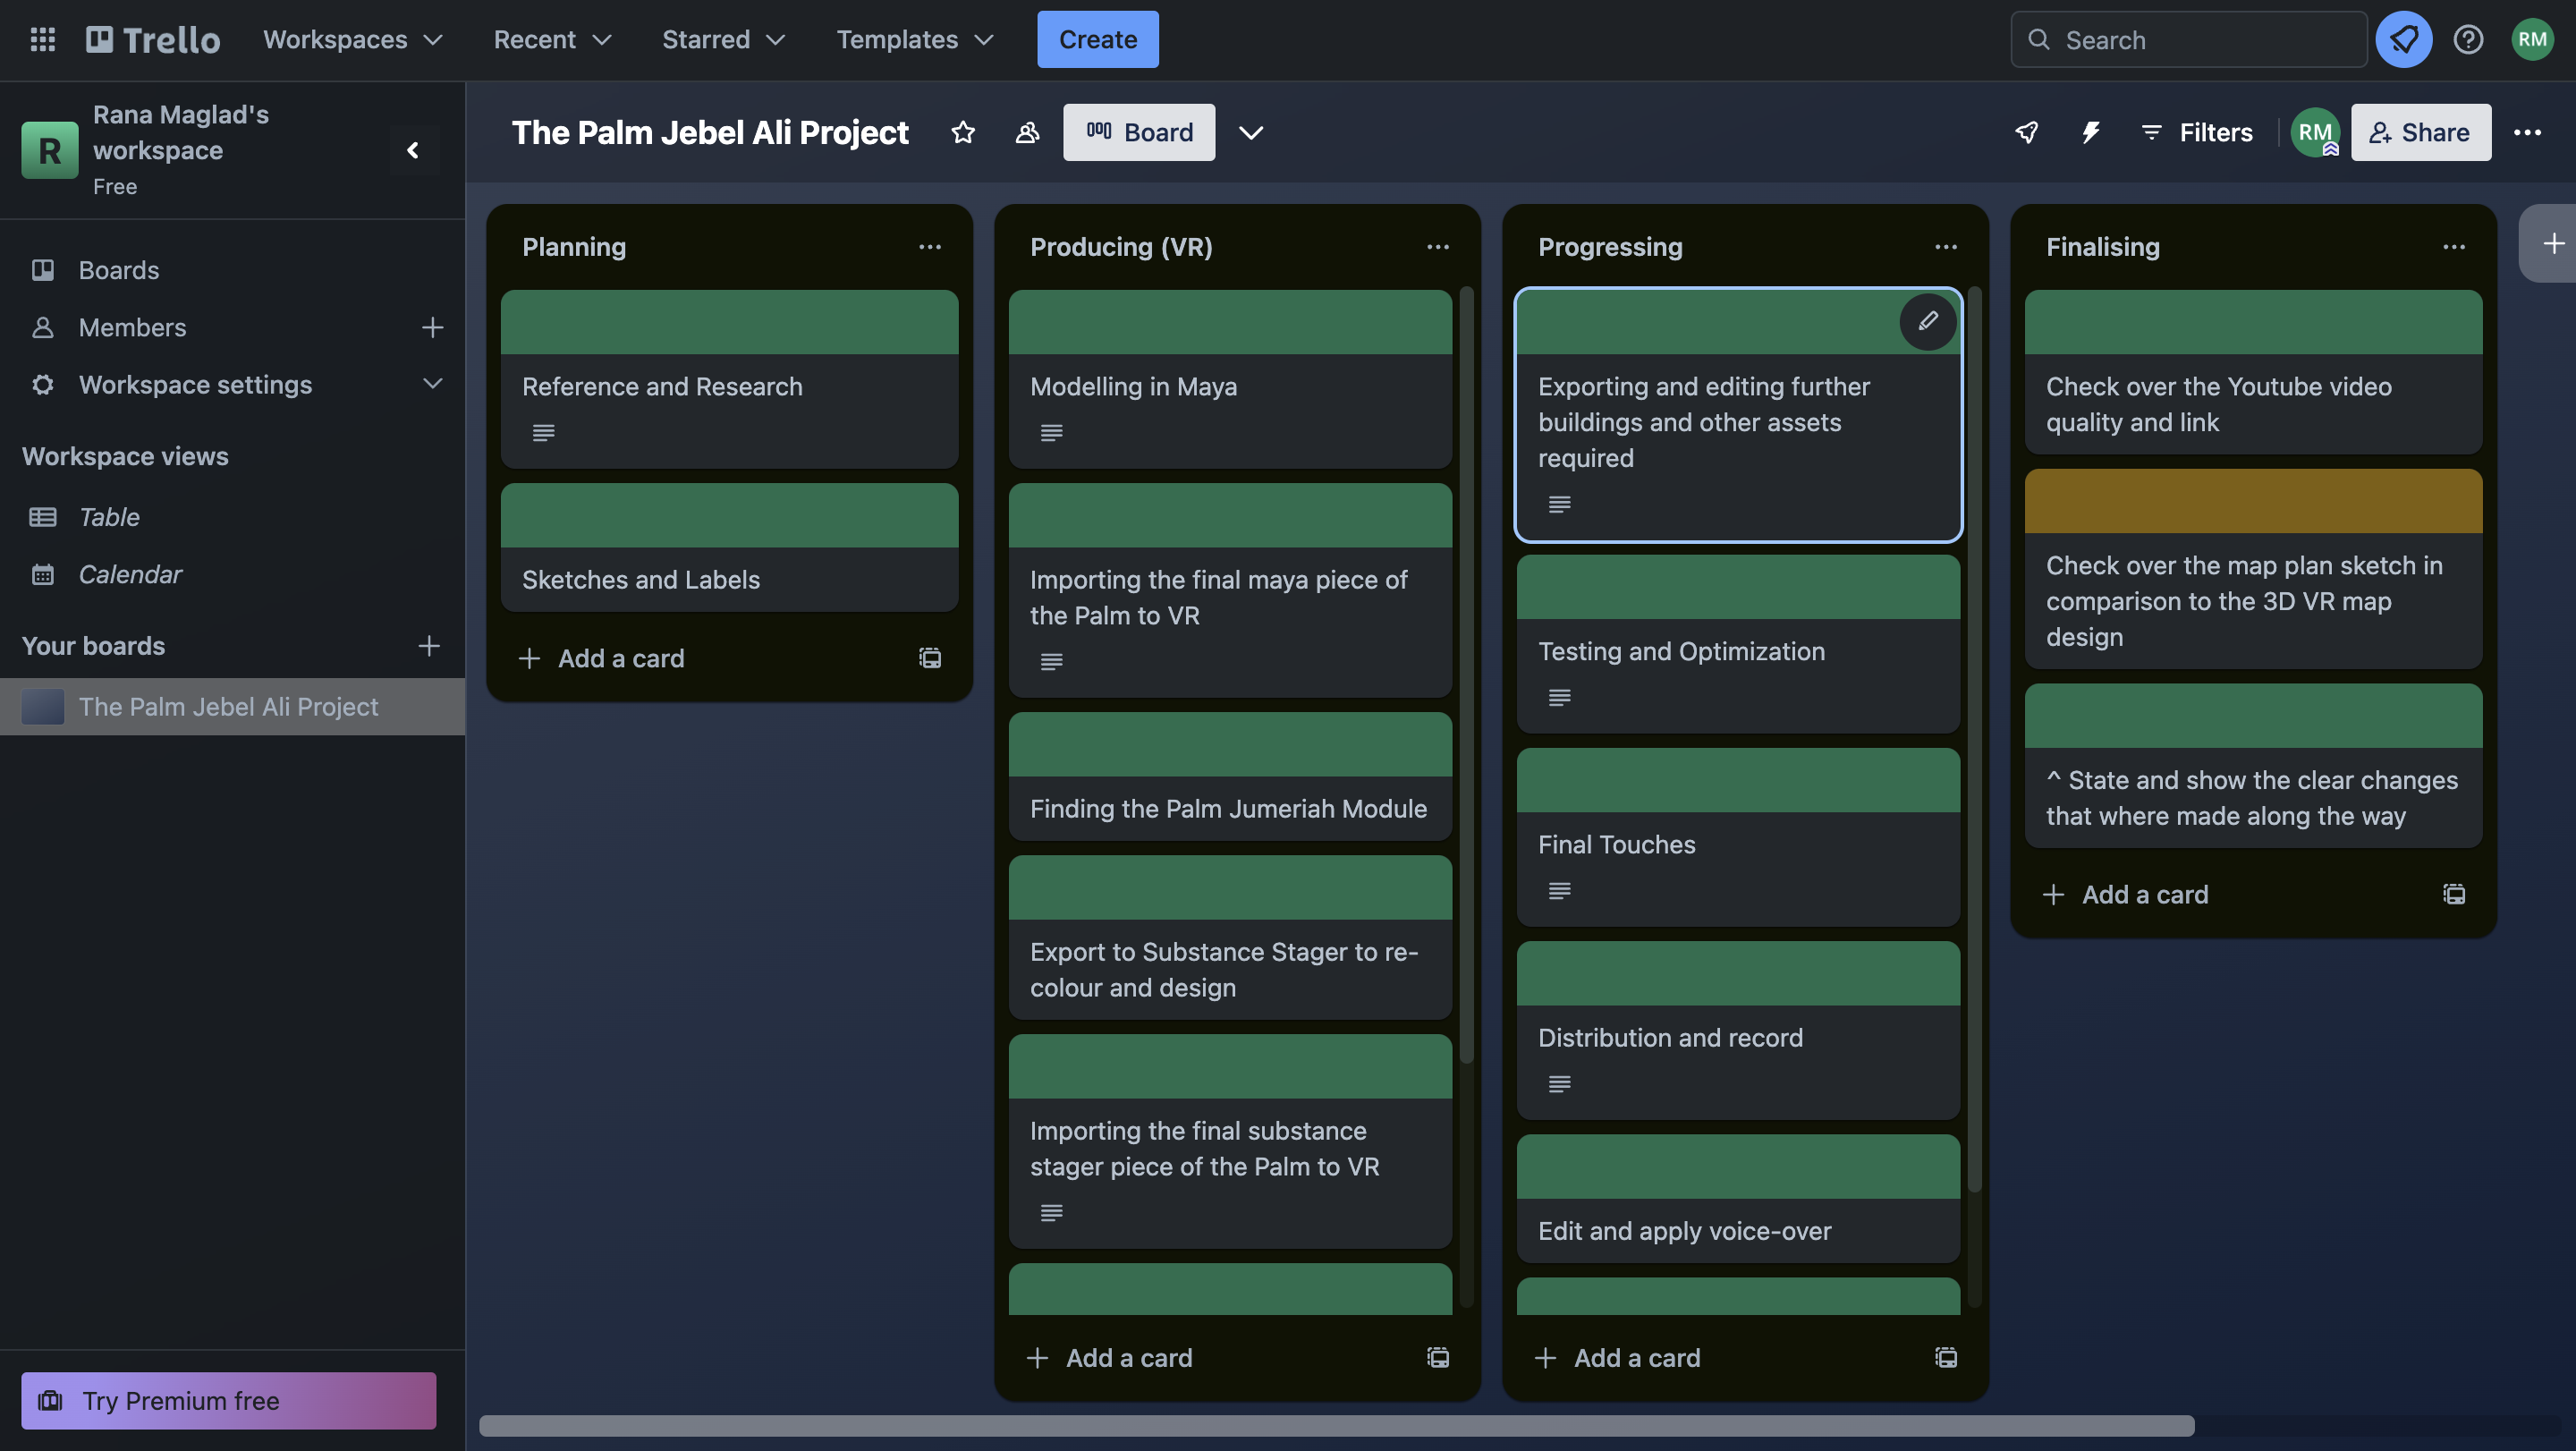The image size is (2576, 1451).
Task: Click the Share button
Action: 2420,132
